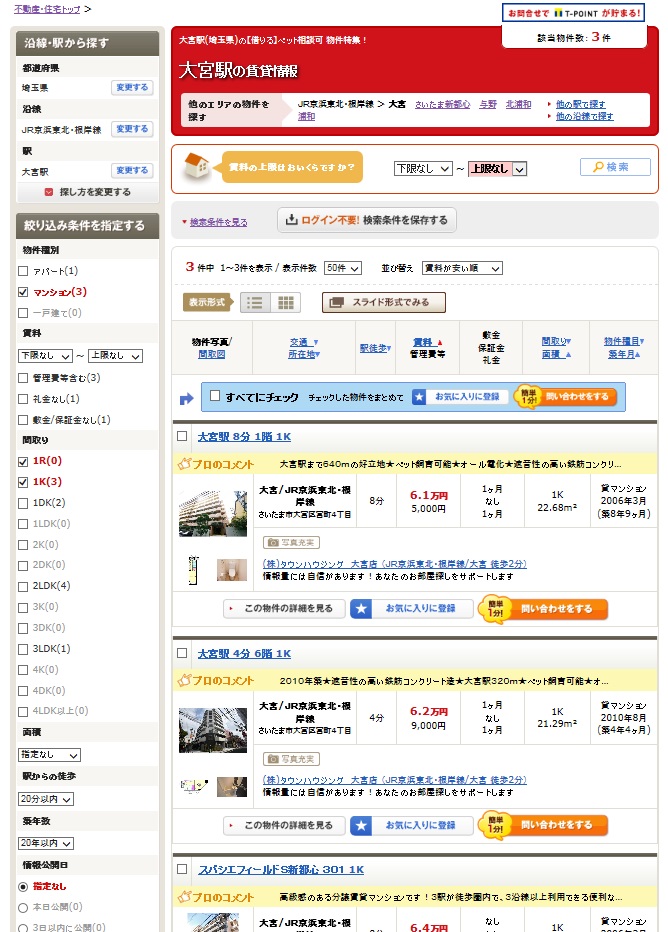Click orange inquiry button for 4分 6階 listing
The width and height of the screenshot is (668, 932).
544,825
